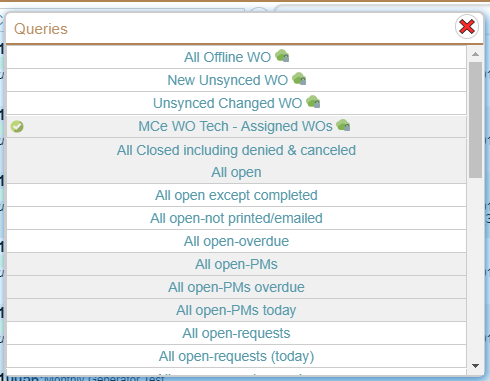490x381 pixels.
Task: Select the All open-PMs query
Action: (x=236, y=264)
